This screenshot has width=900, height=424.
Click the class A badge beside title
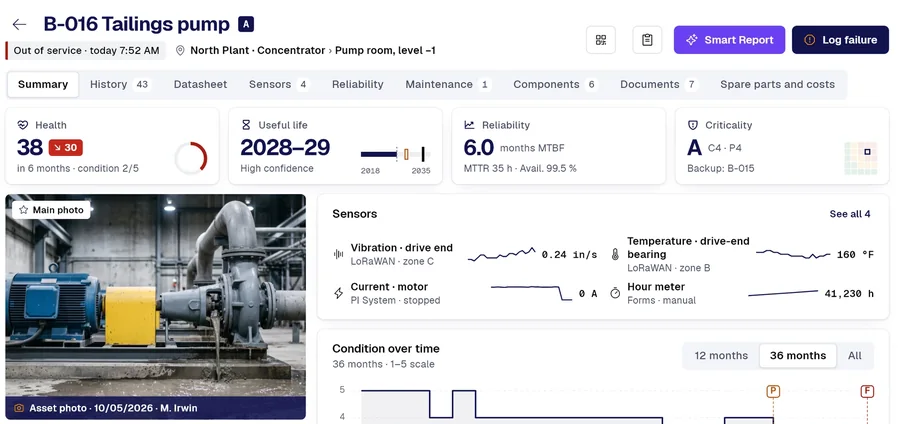coord(246,24)
